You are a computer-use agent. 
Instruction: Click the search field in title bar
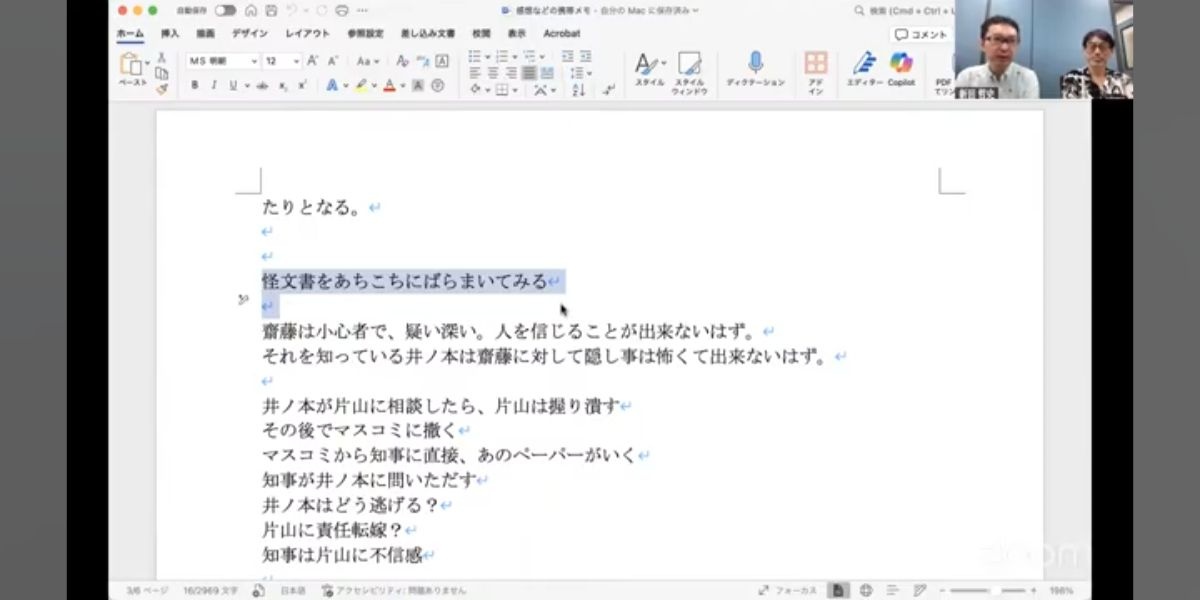coord(900,10)
